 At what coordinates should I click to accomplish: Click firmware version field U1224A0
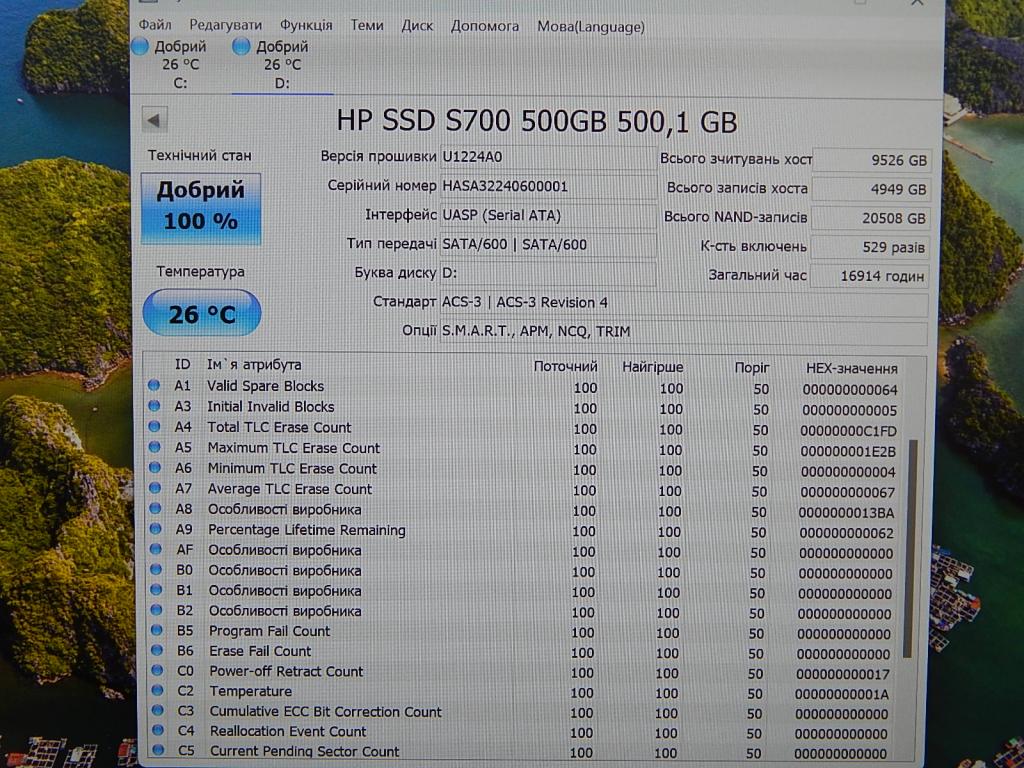[548, 157]
